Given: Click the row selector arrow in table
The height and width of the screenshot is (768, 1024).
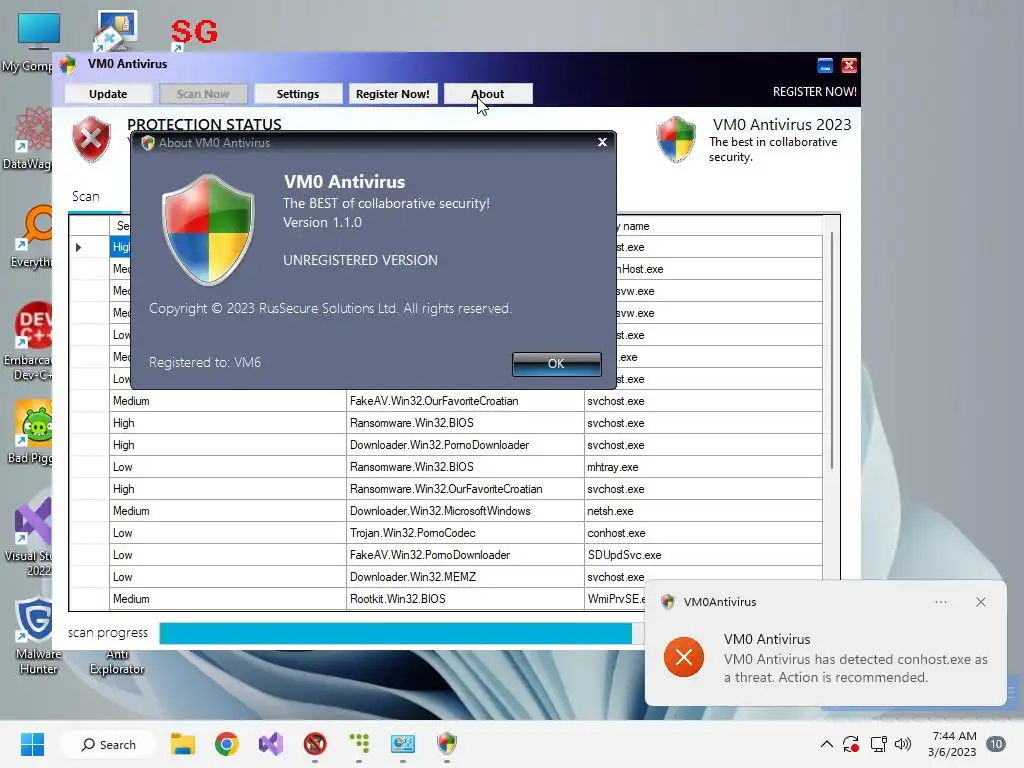Looking at the screenshot, I should pos(78,248).
